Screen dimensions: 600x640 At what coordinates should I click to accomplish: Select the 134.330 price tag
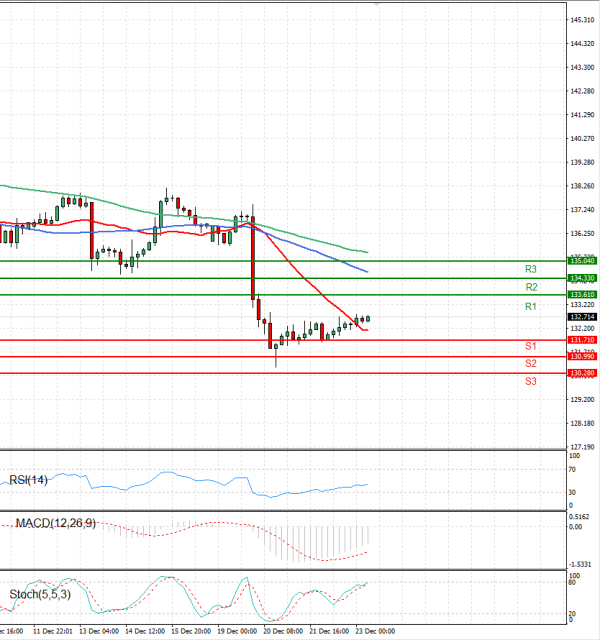coord(582,278)
